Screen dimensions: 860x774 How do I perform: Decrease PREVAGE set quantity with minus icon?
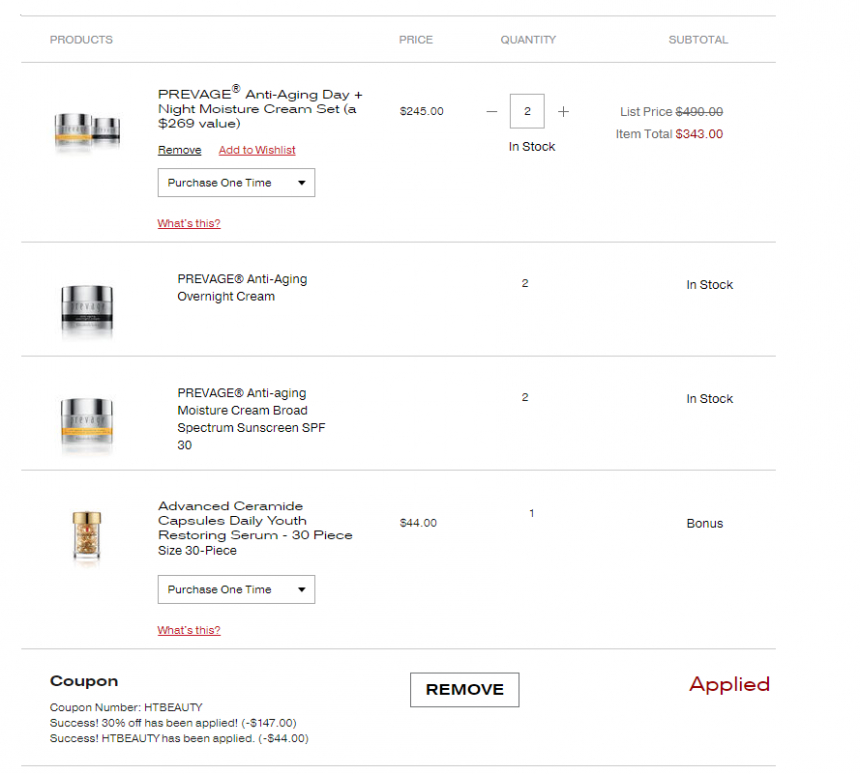coord(491,111)
